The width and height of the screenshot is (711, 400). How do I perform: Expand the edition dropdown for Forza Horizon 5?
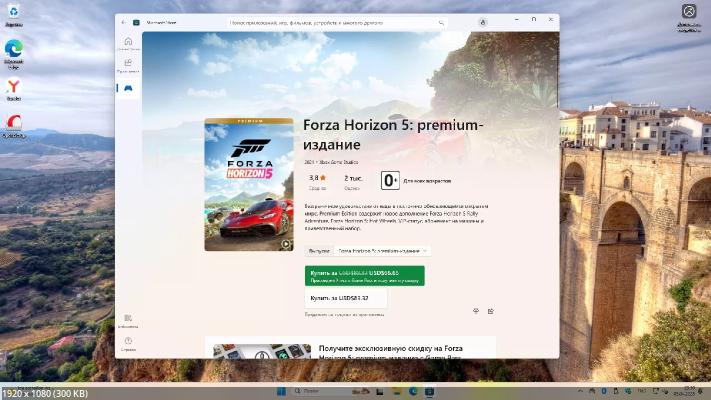pos(382,251)
